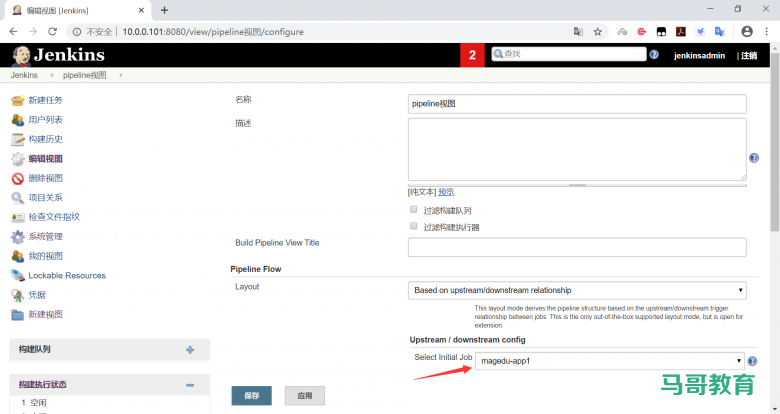Open 凭据 in the sidebar
Viewport: 780px width, 414px height.
point(37,295)
